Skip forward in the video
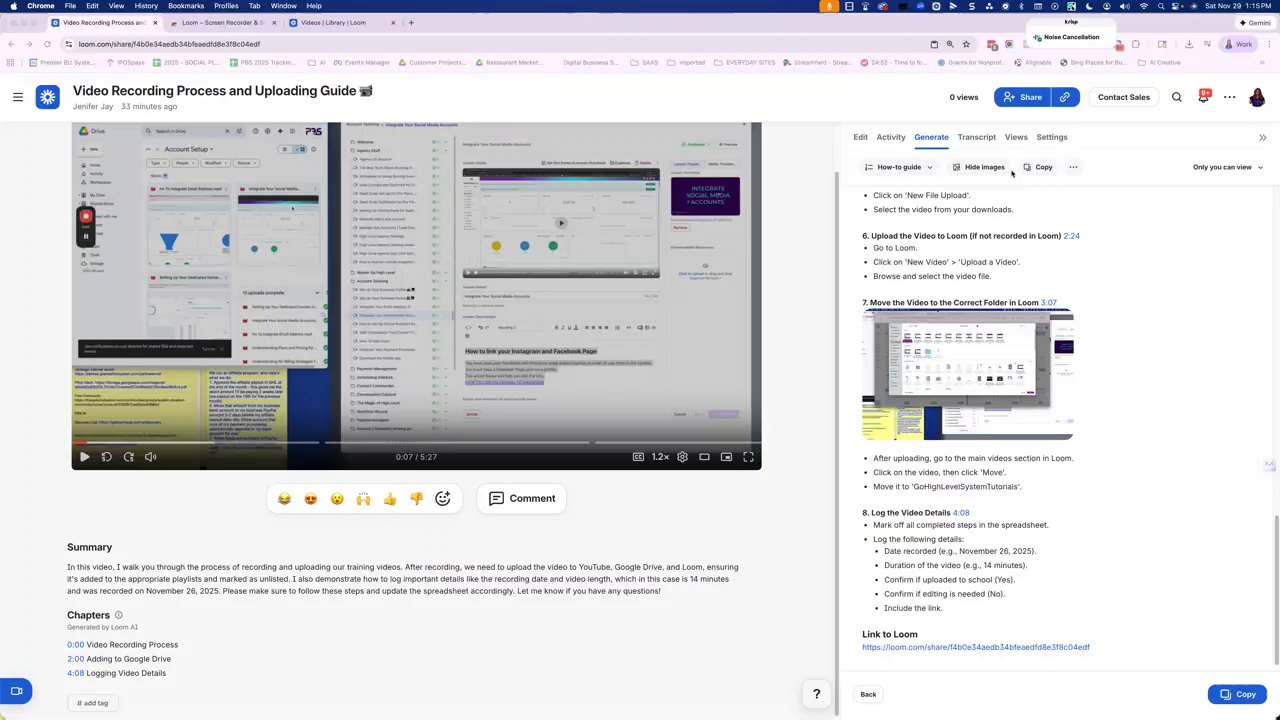This screenshot has width=1280, height=720. [128, 457]
